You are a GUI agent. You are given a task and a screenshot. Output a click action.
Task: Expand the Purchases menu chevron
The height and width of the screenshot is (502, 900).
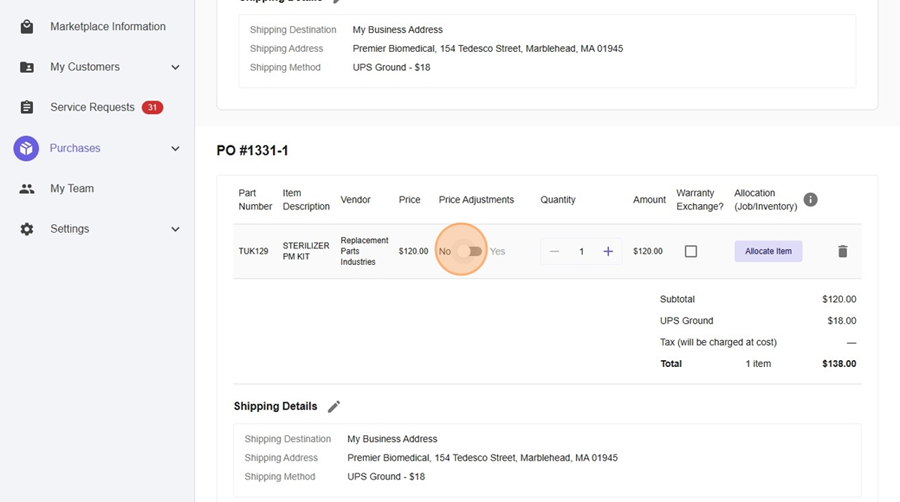tap(175, 148)
